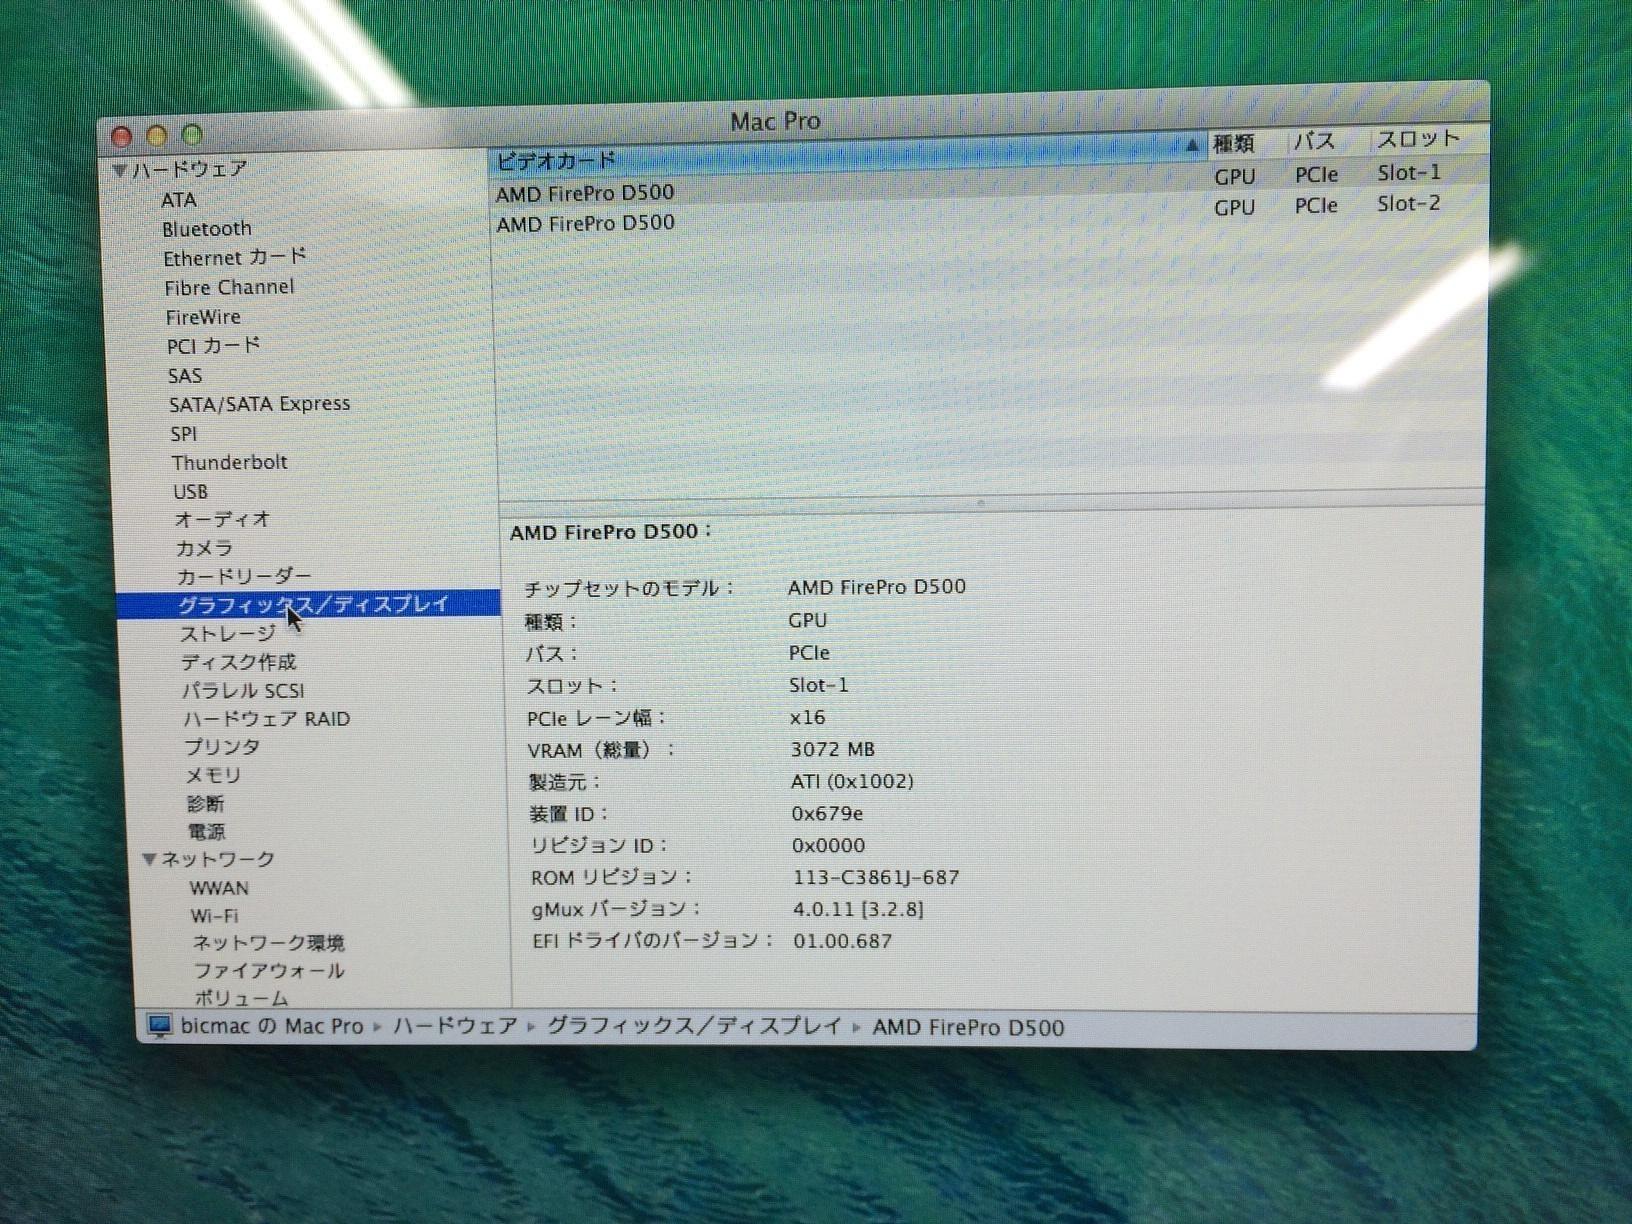This screenshot has height=1224, width=1632.
Task: Open the ストレージ sidebar item
Action: point(228,634)
